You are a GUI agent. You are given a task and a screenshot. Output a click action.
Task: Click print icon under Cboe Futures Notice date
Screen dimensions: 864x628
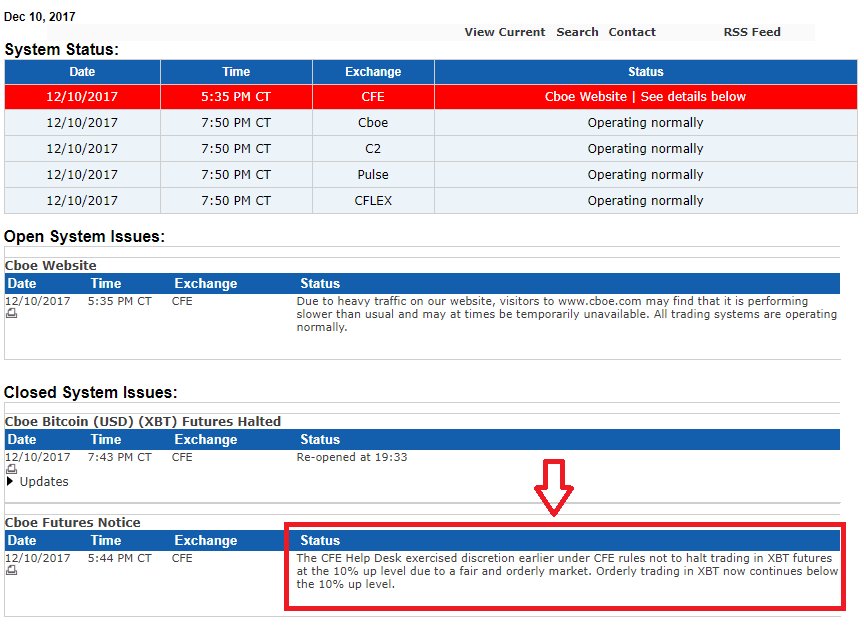click(x=12, y=571)
